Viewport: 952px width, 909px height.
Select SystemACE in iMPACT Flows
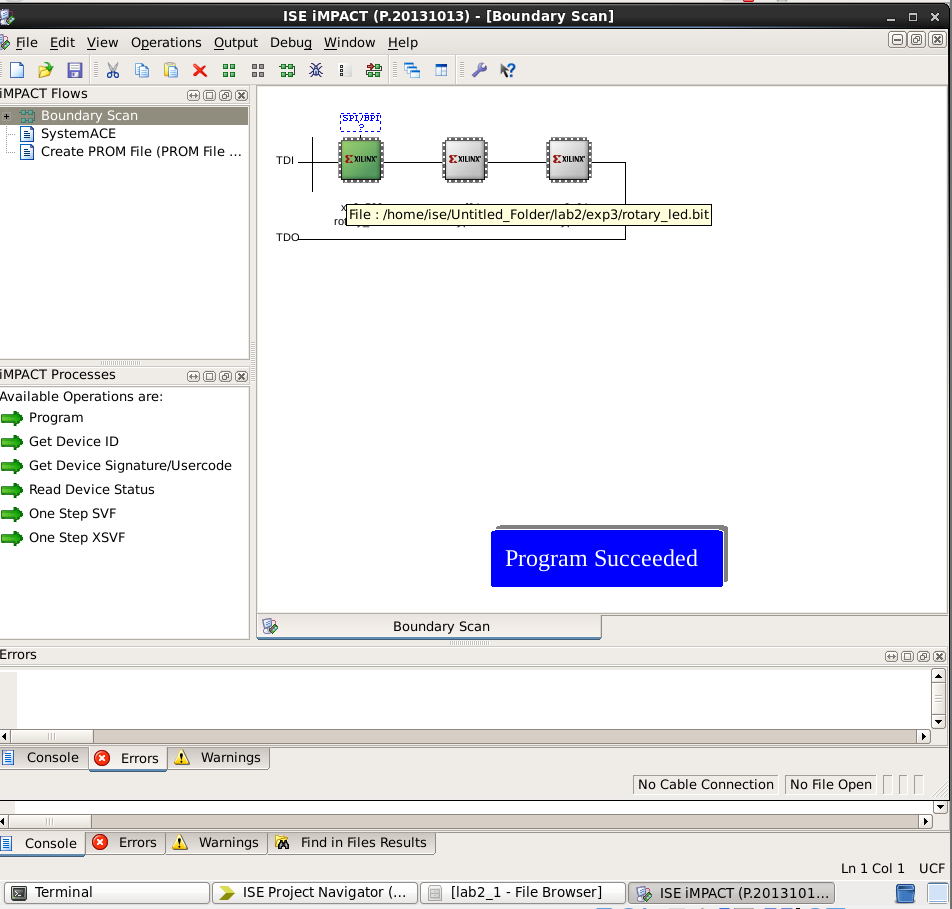(x=78, y=134)
